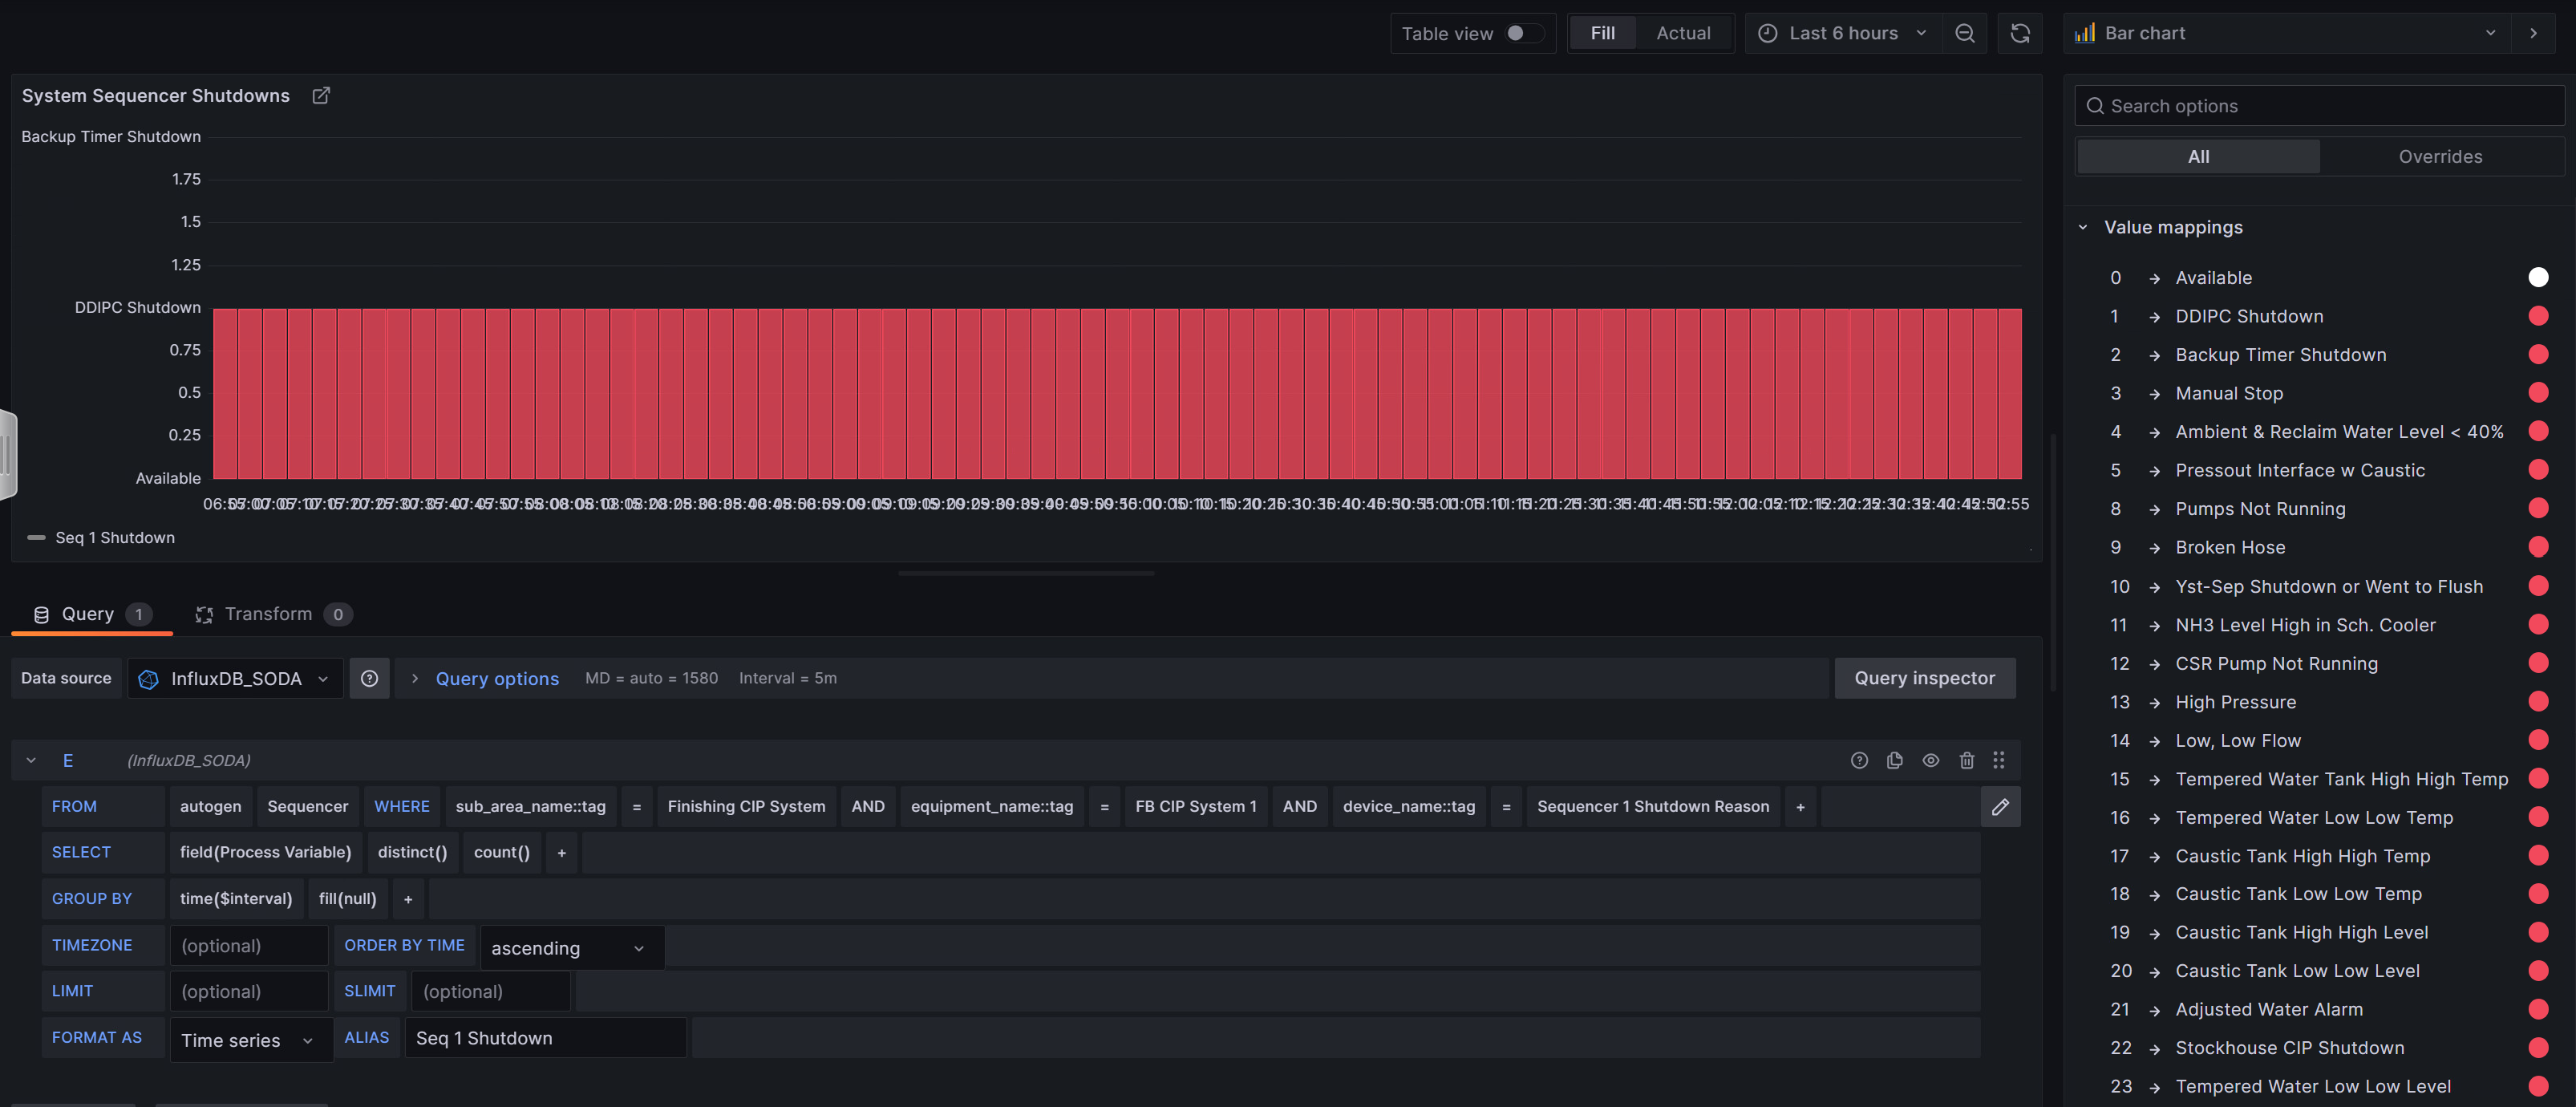
Task: Expand the Query options link
Action: click(496, 678)
